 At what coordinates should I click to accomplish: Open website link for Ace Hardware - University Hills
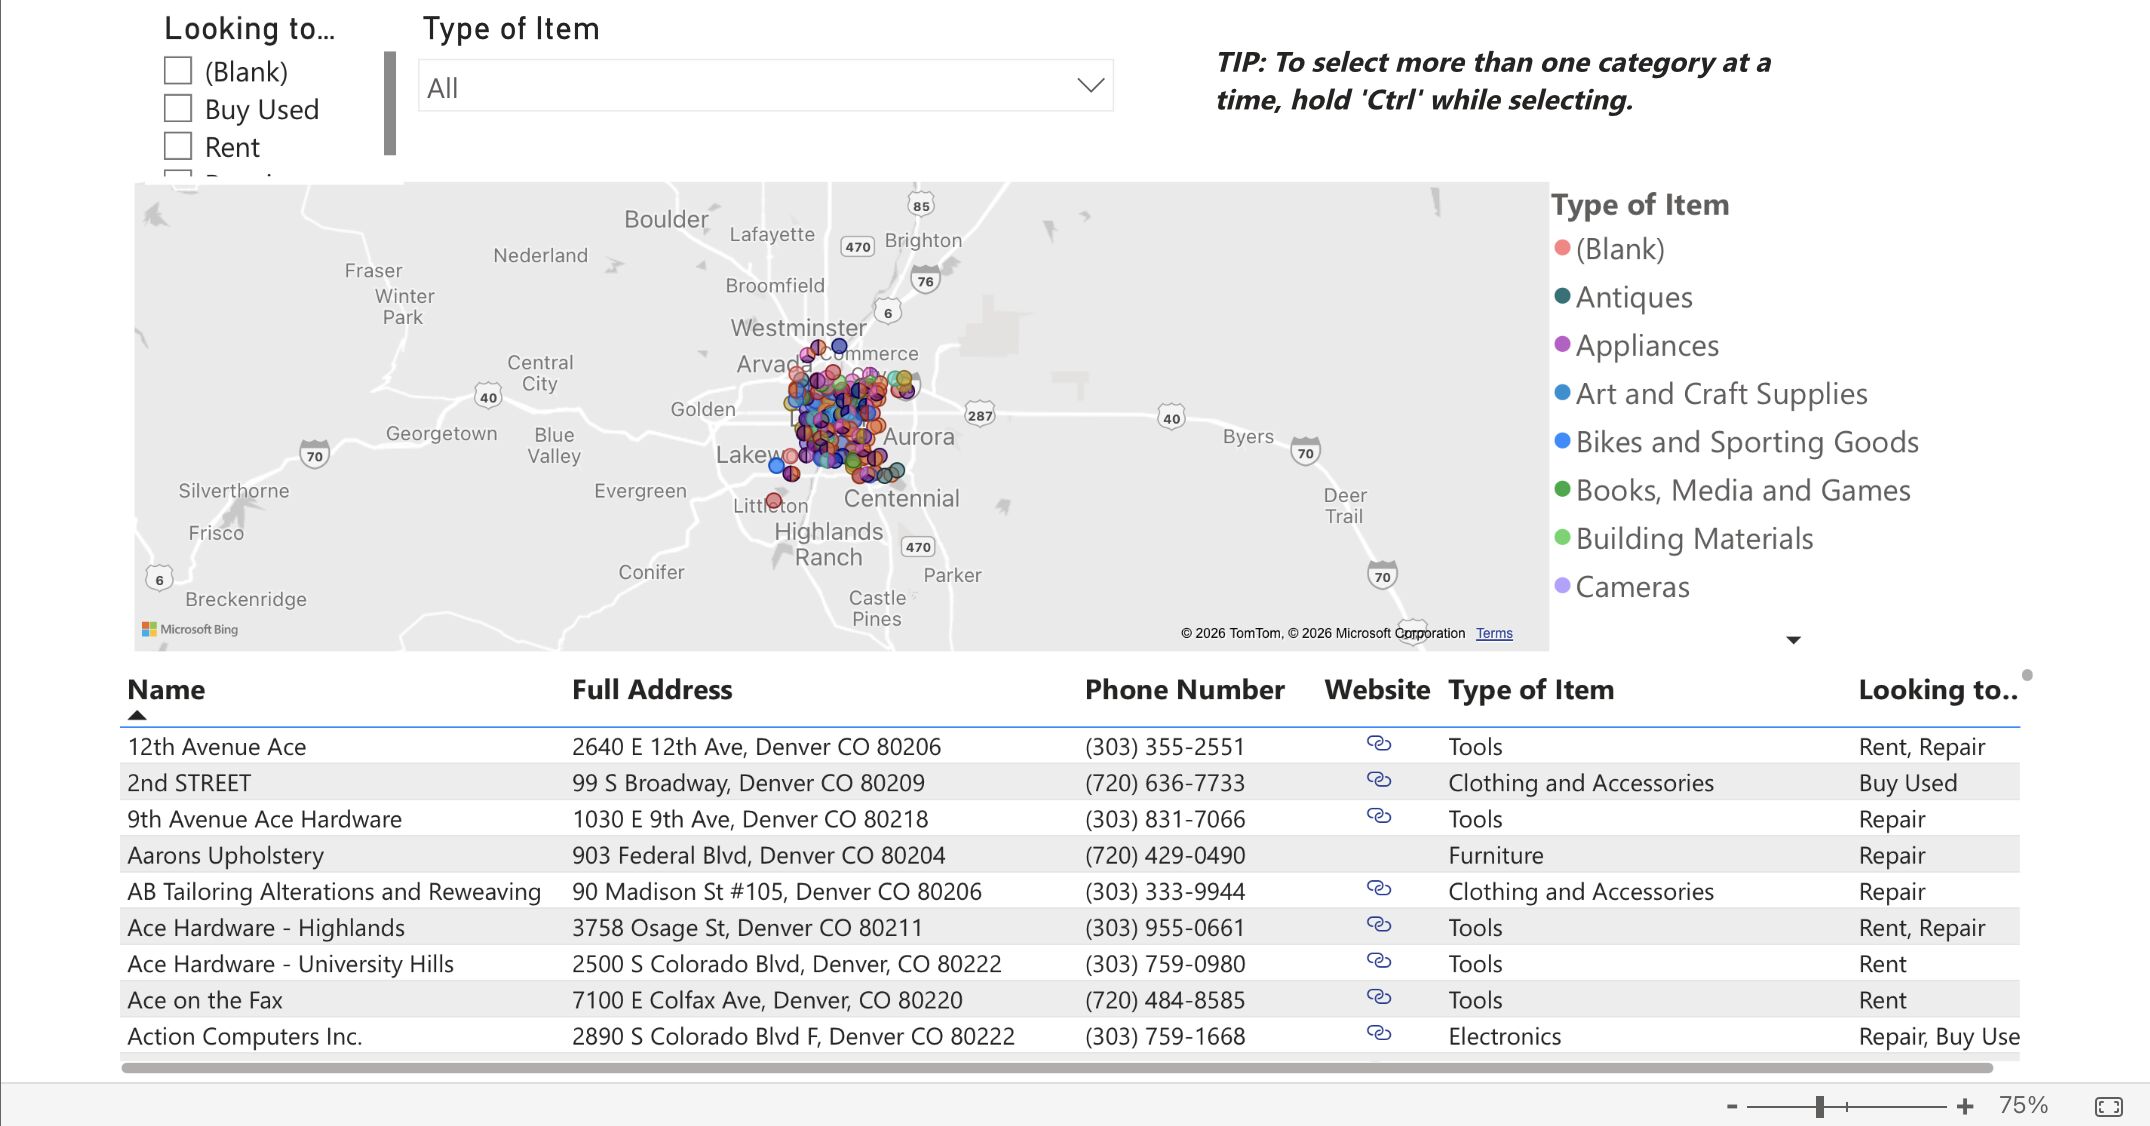(x=1379, y=961)
